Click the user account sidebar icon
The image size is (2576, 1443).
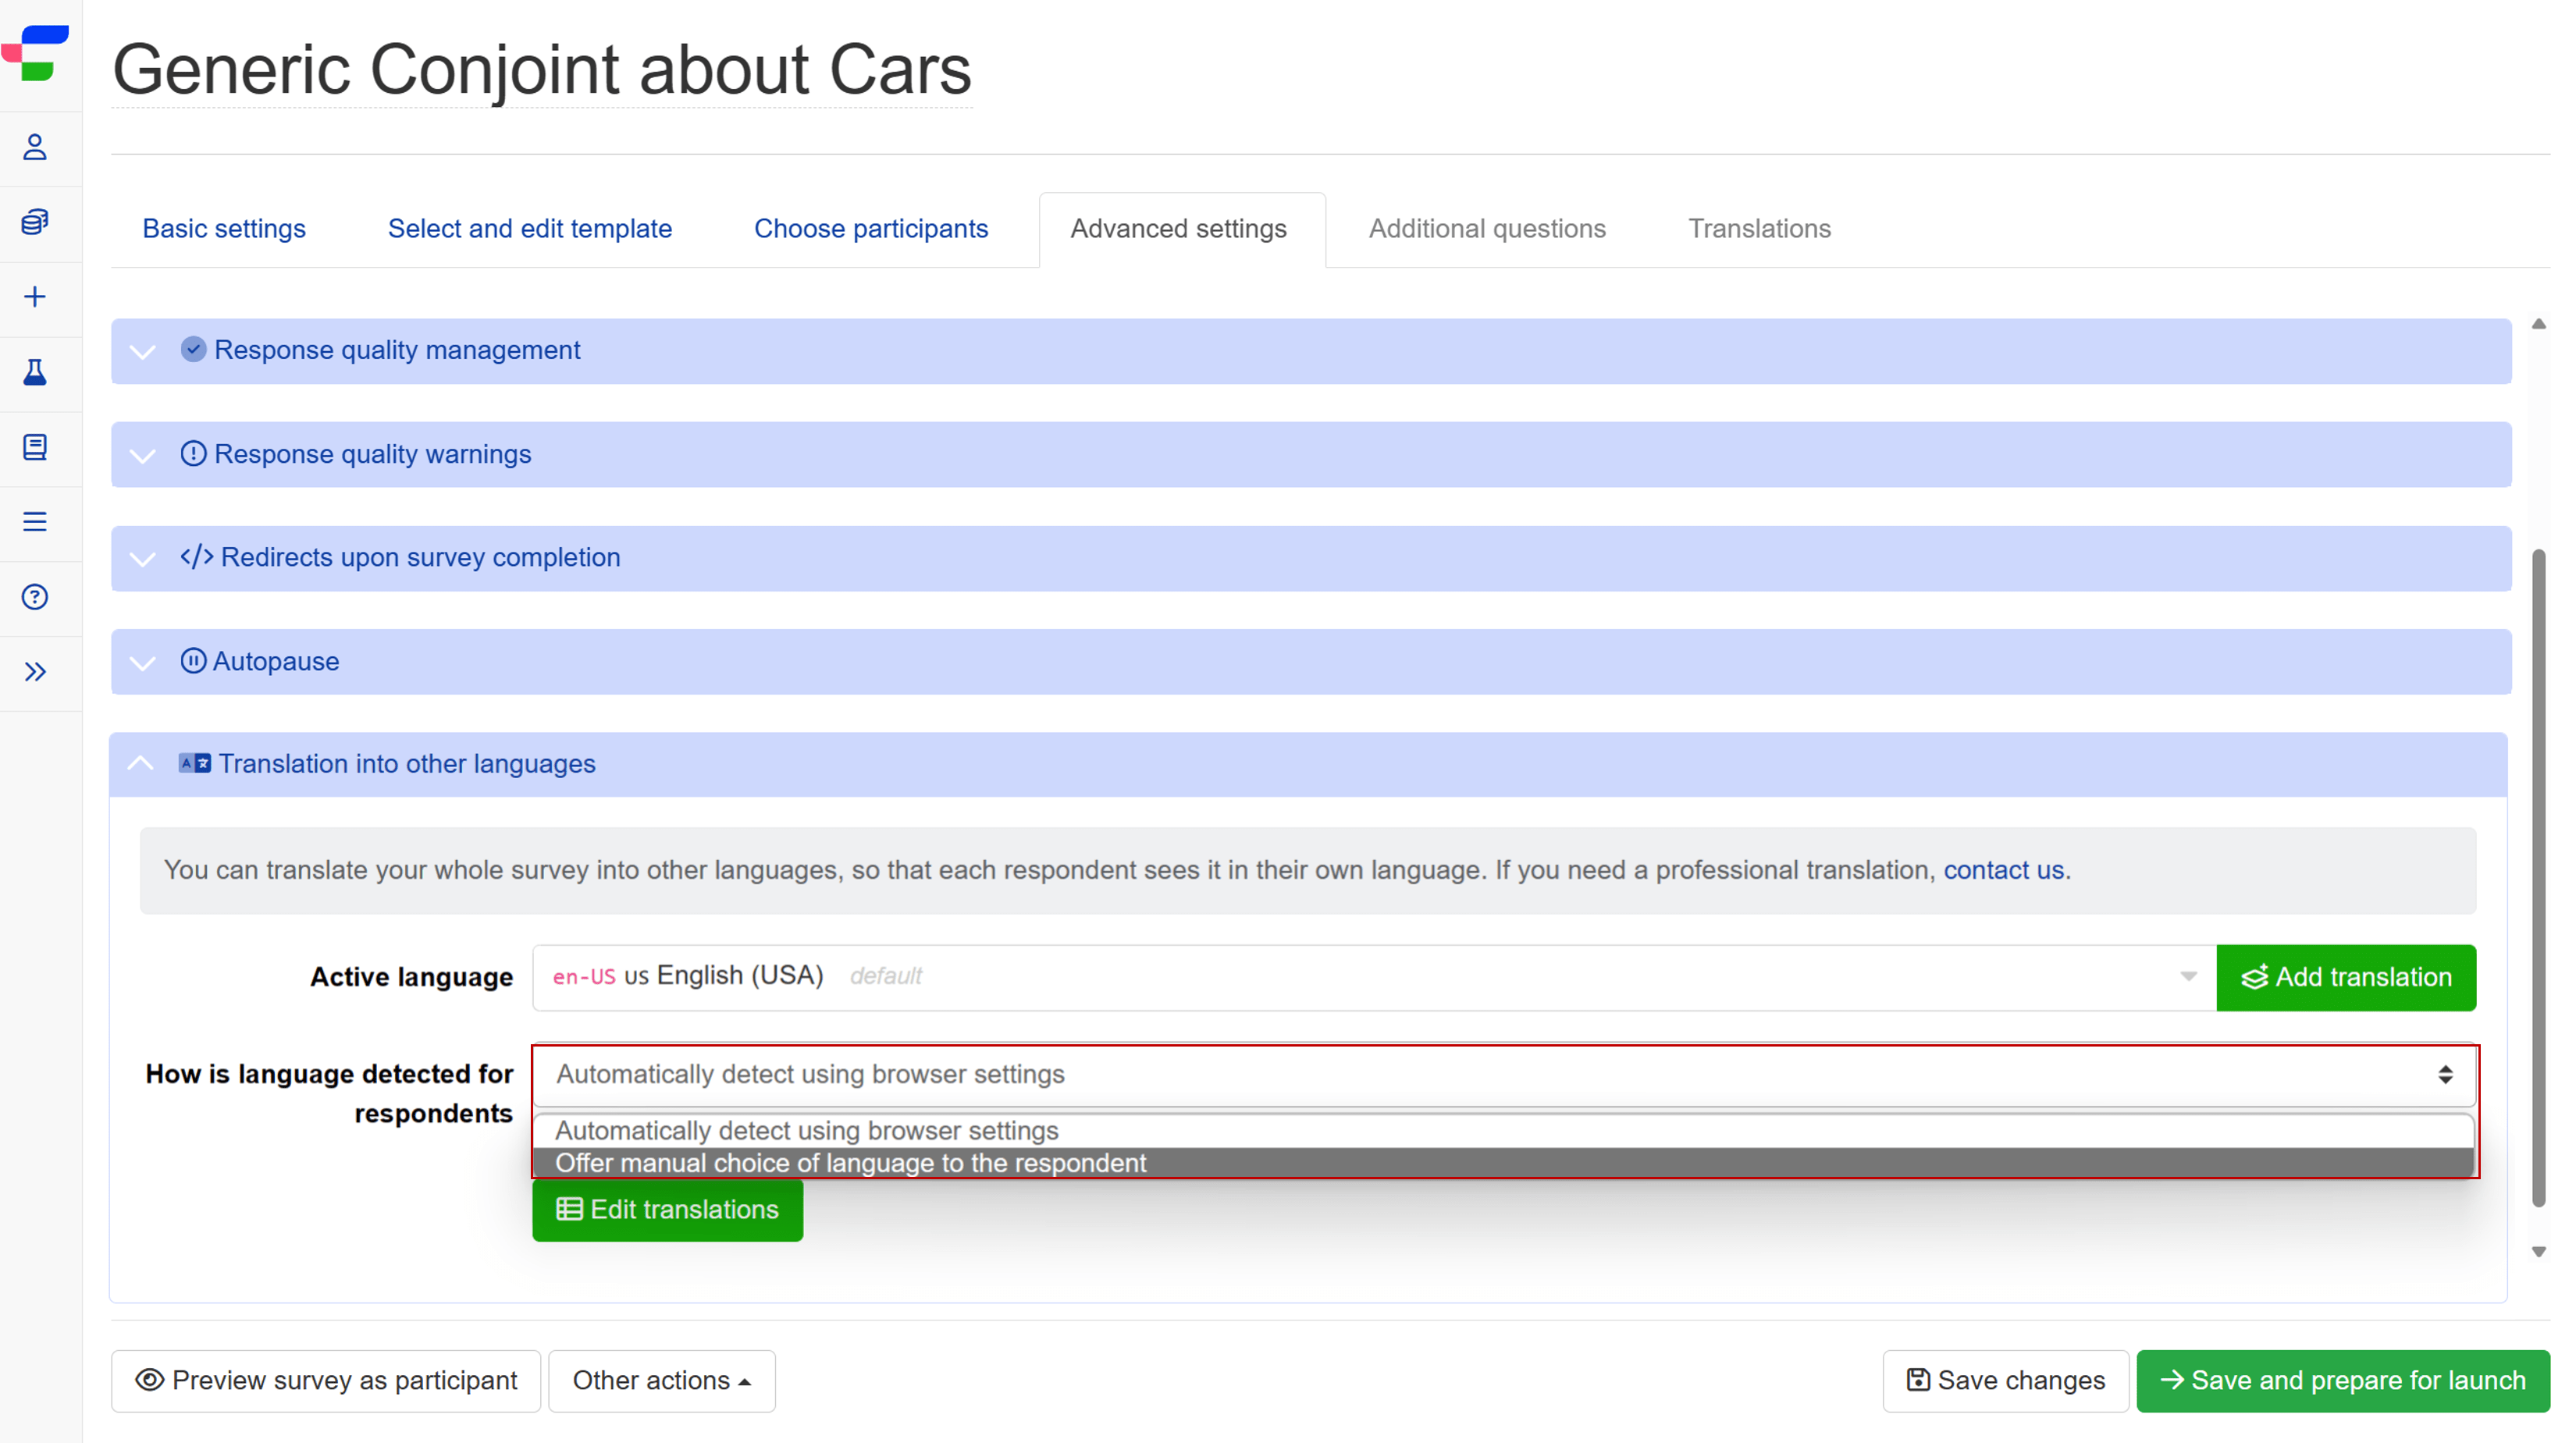coord(35,148)
